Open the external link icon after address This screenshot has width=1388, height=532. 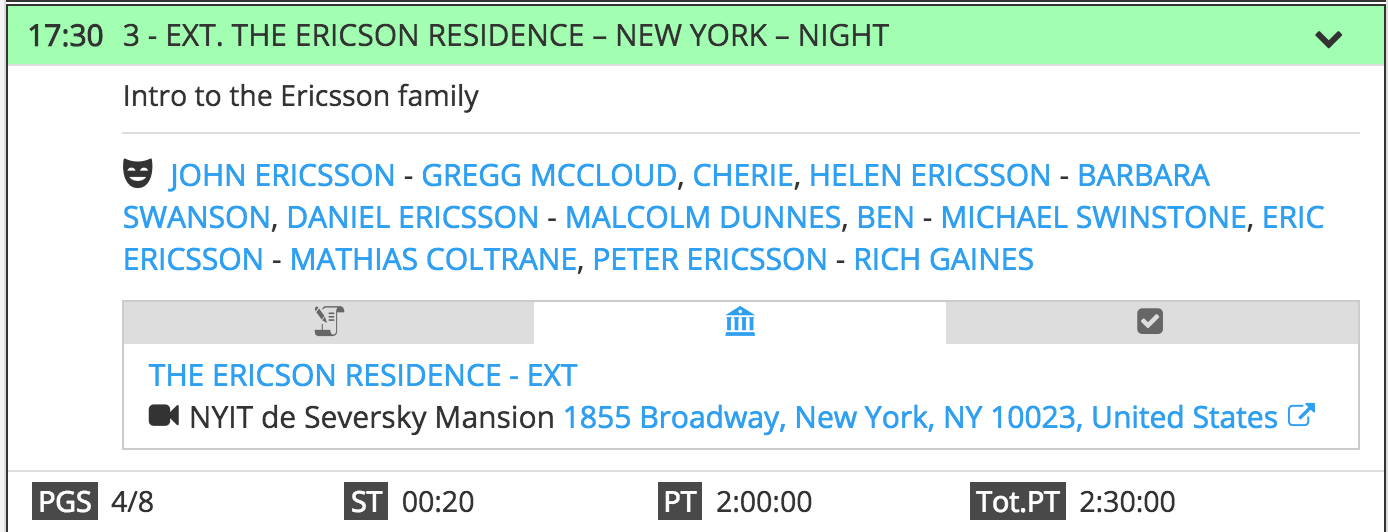1300,415
